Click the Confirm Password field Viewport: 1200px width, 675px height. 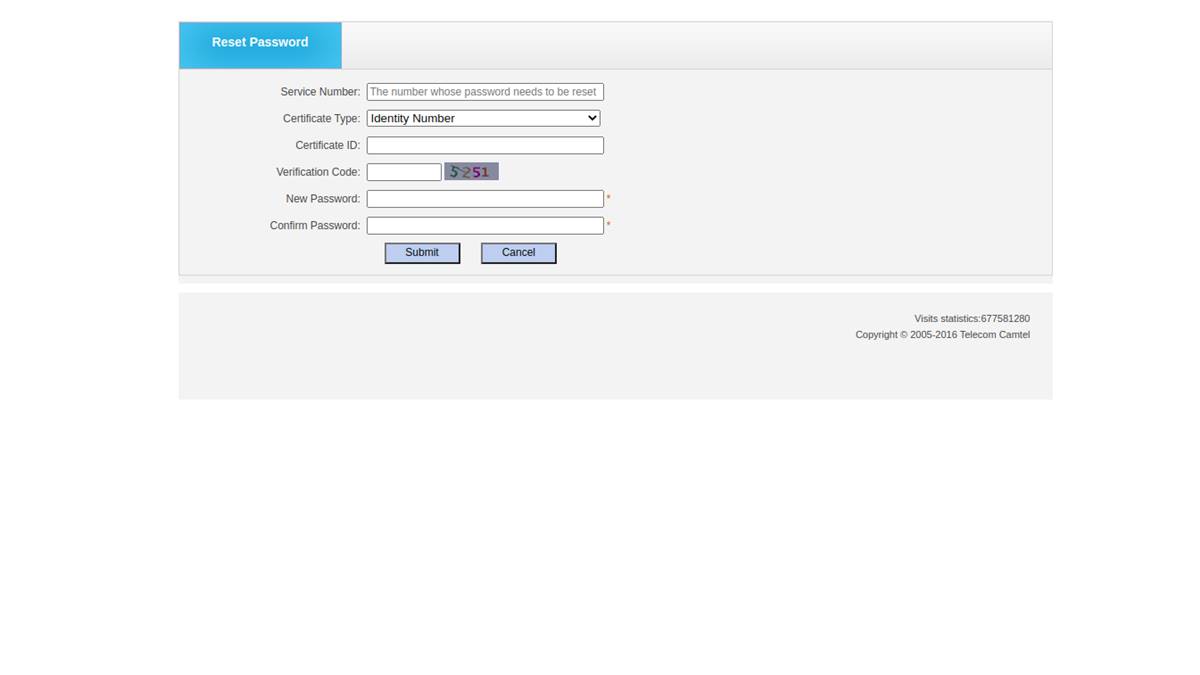coord(484,225)
